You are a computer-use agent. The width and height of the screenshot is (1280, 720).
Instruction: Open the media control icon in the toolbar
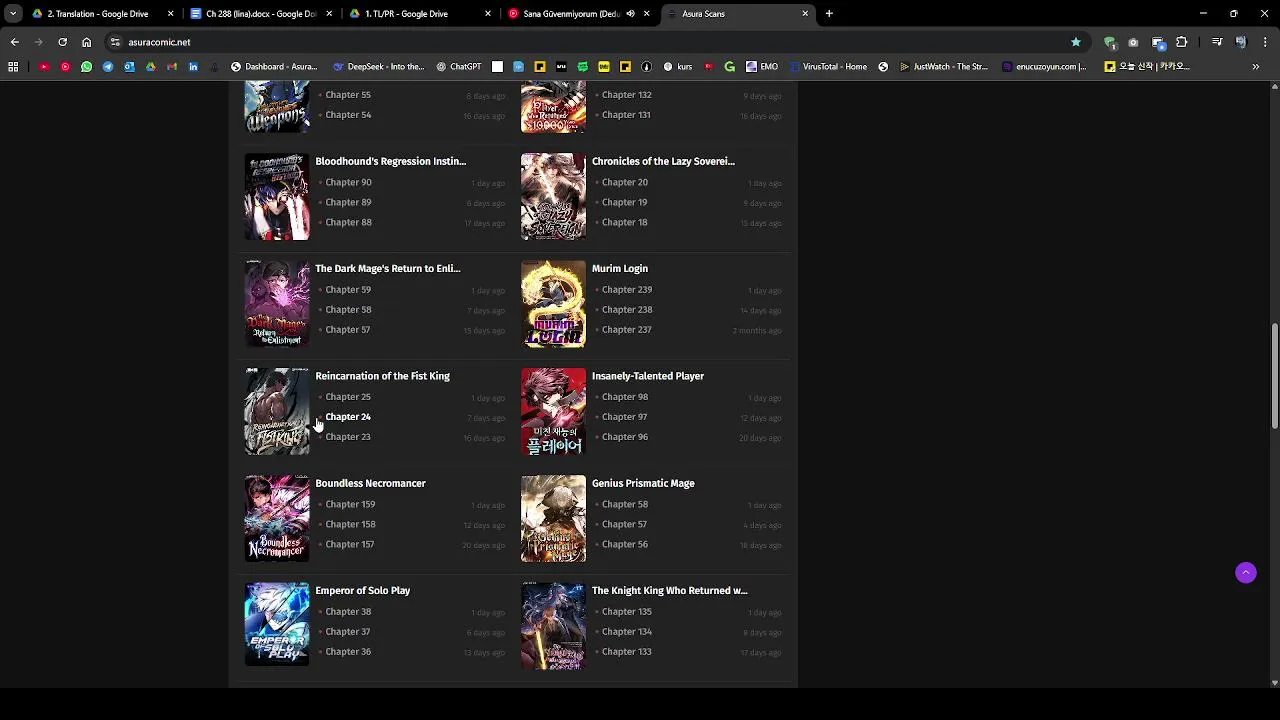click(1217, 42)
